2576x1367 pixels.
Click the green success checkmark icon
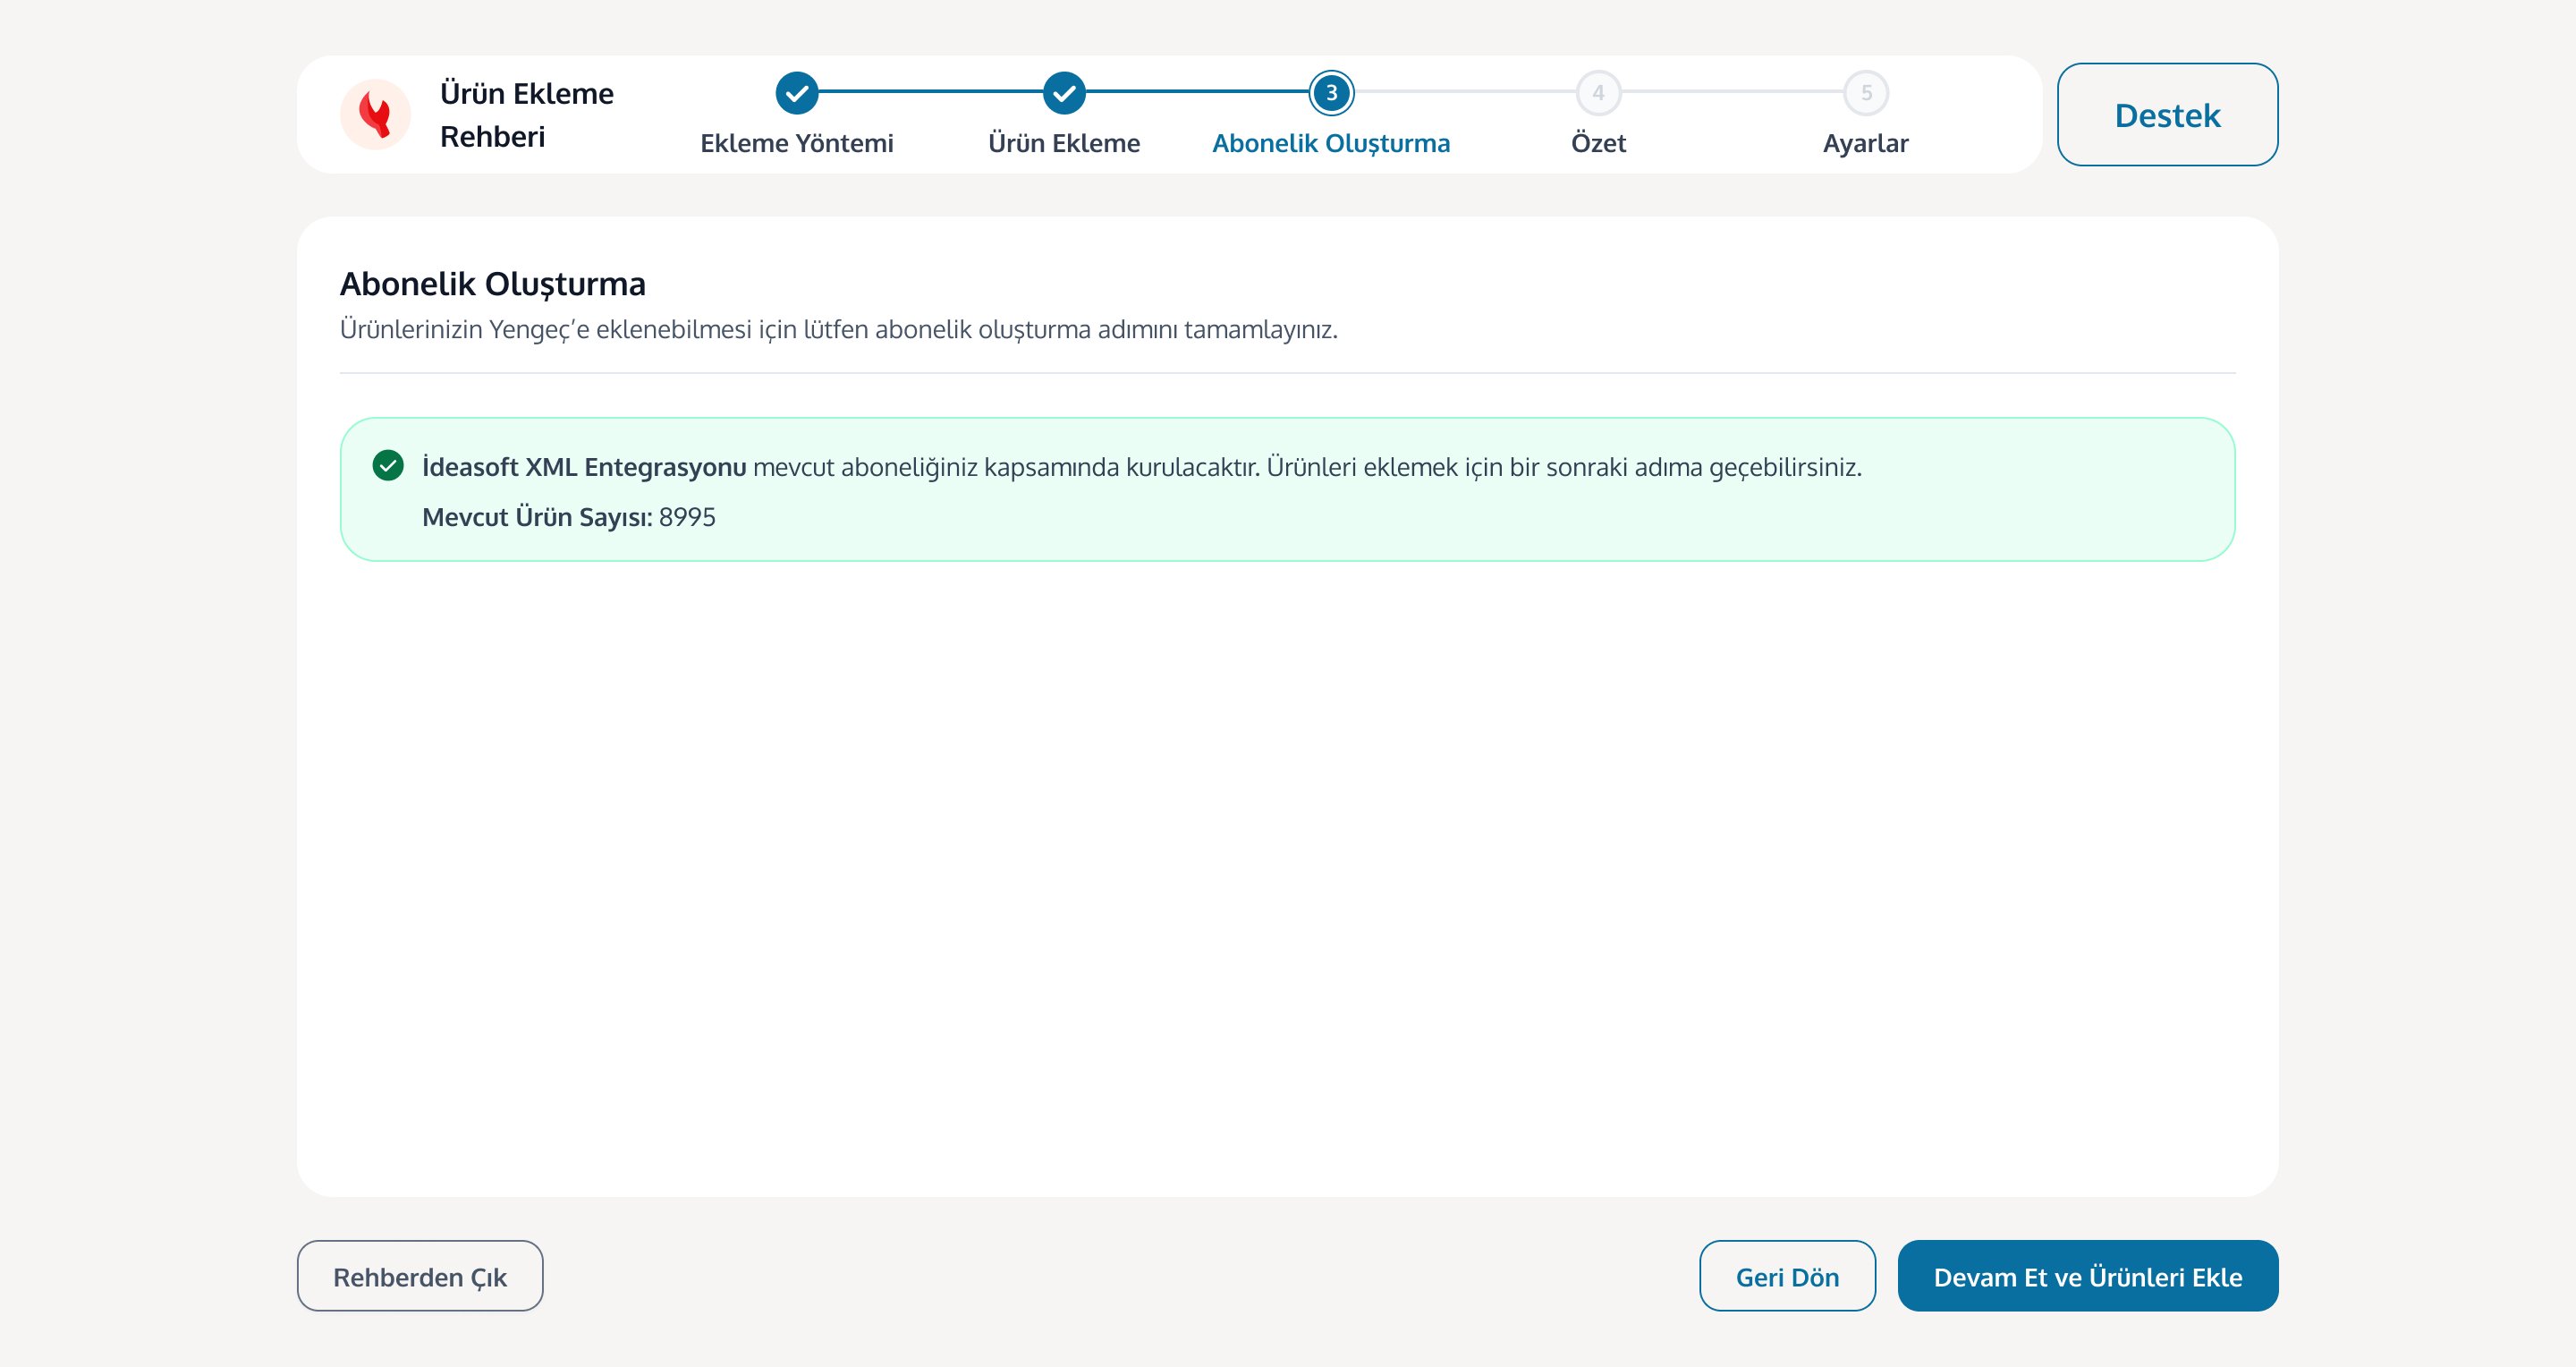pyautogui.click(x=388, y=466)
